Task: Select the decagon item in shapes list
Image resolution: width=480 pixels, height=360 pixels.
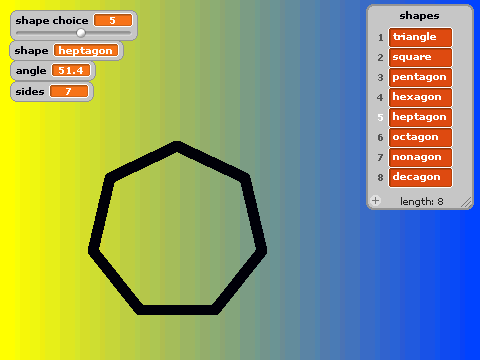Action: [x=420, y=177]
